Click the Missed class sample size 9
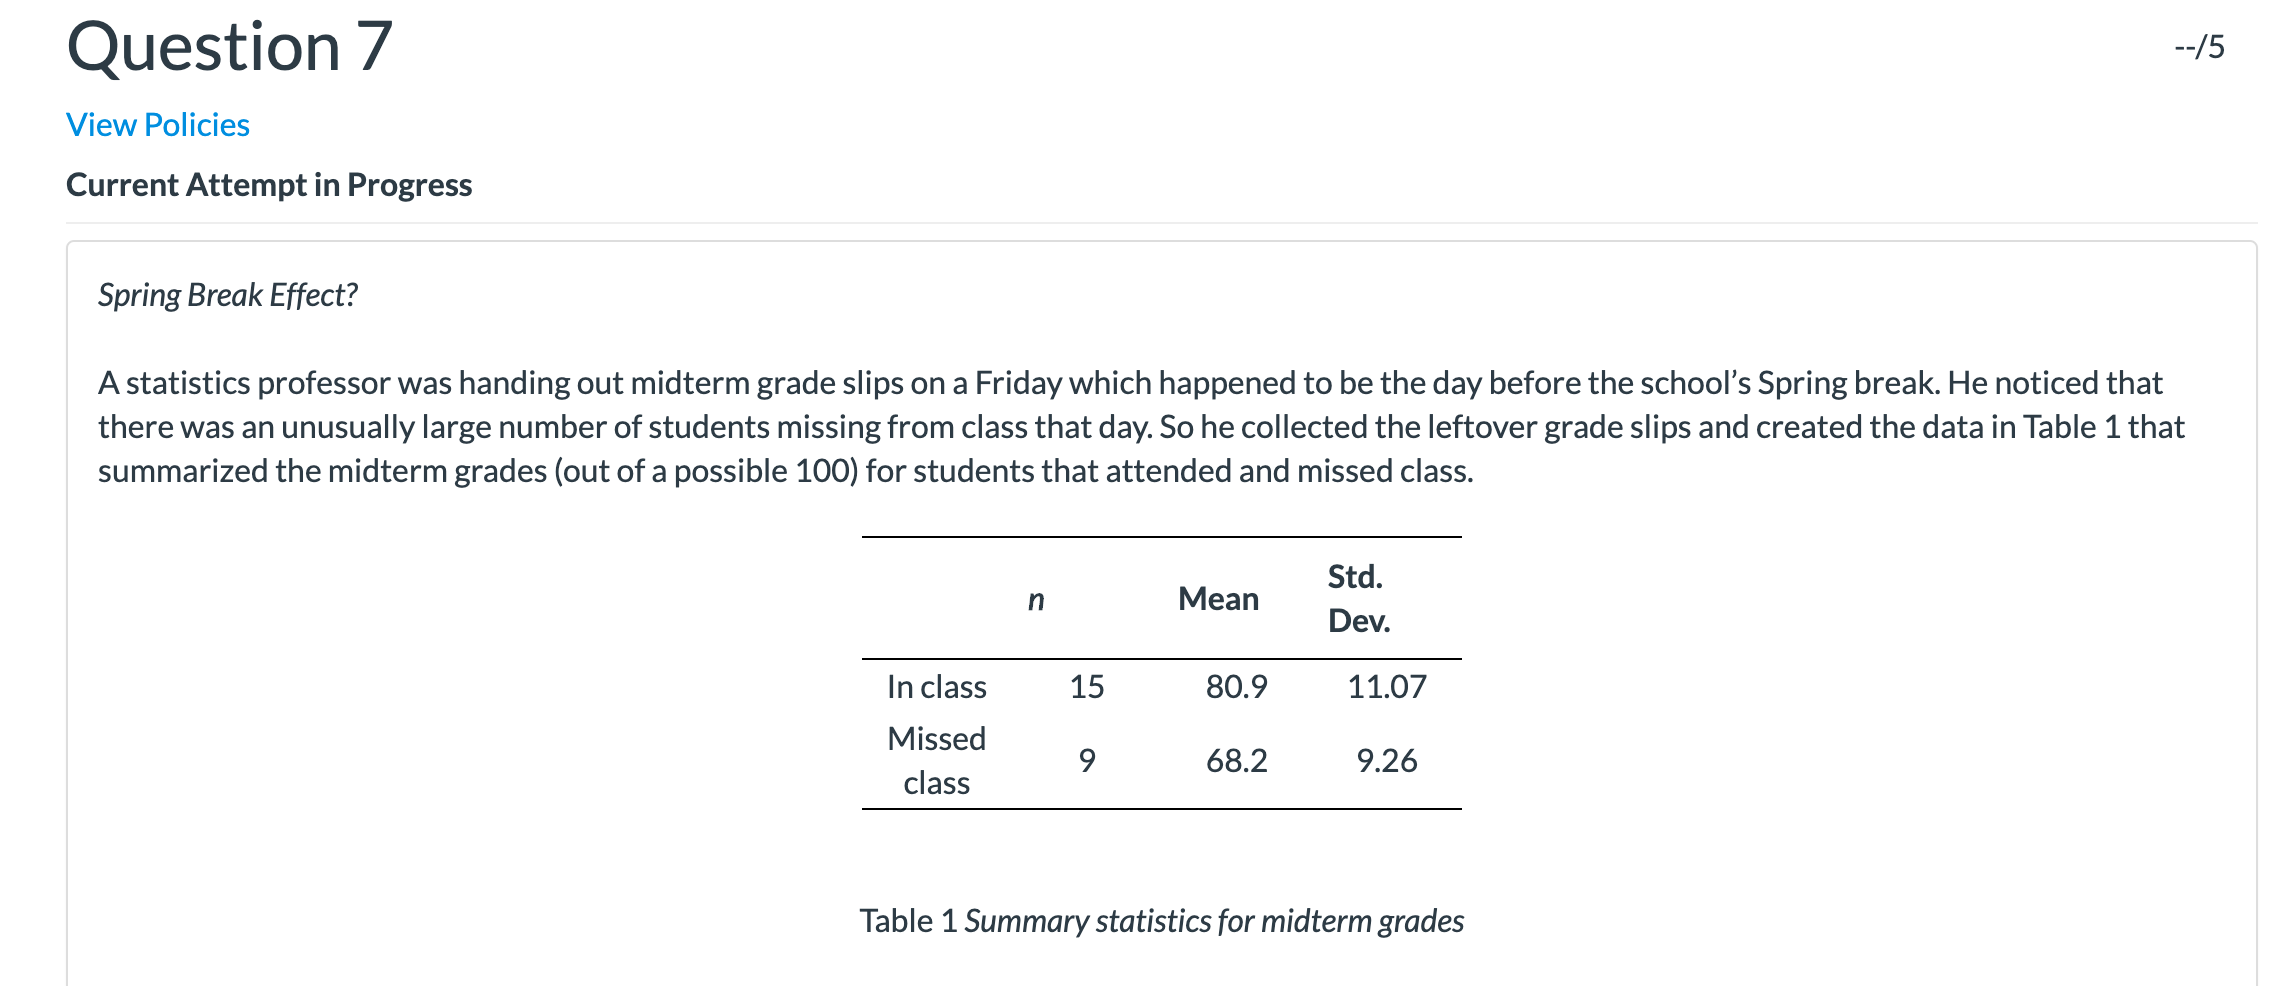This screenshot has width=2286, height=986. coord(1087,761)
